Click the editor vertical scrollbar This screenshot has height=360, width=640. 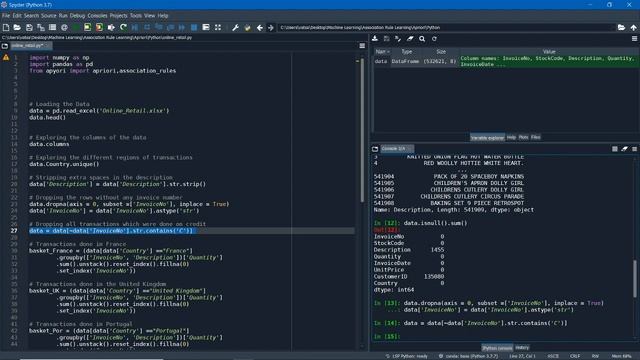click(x=362, y=131)
